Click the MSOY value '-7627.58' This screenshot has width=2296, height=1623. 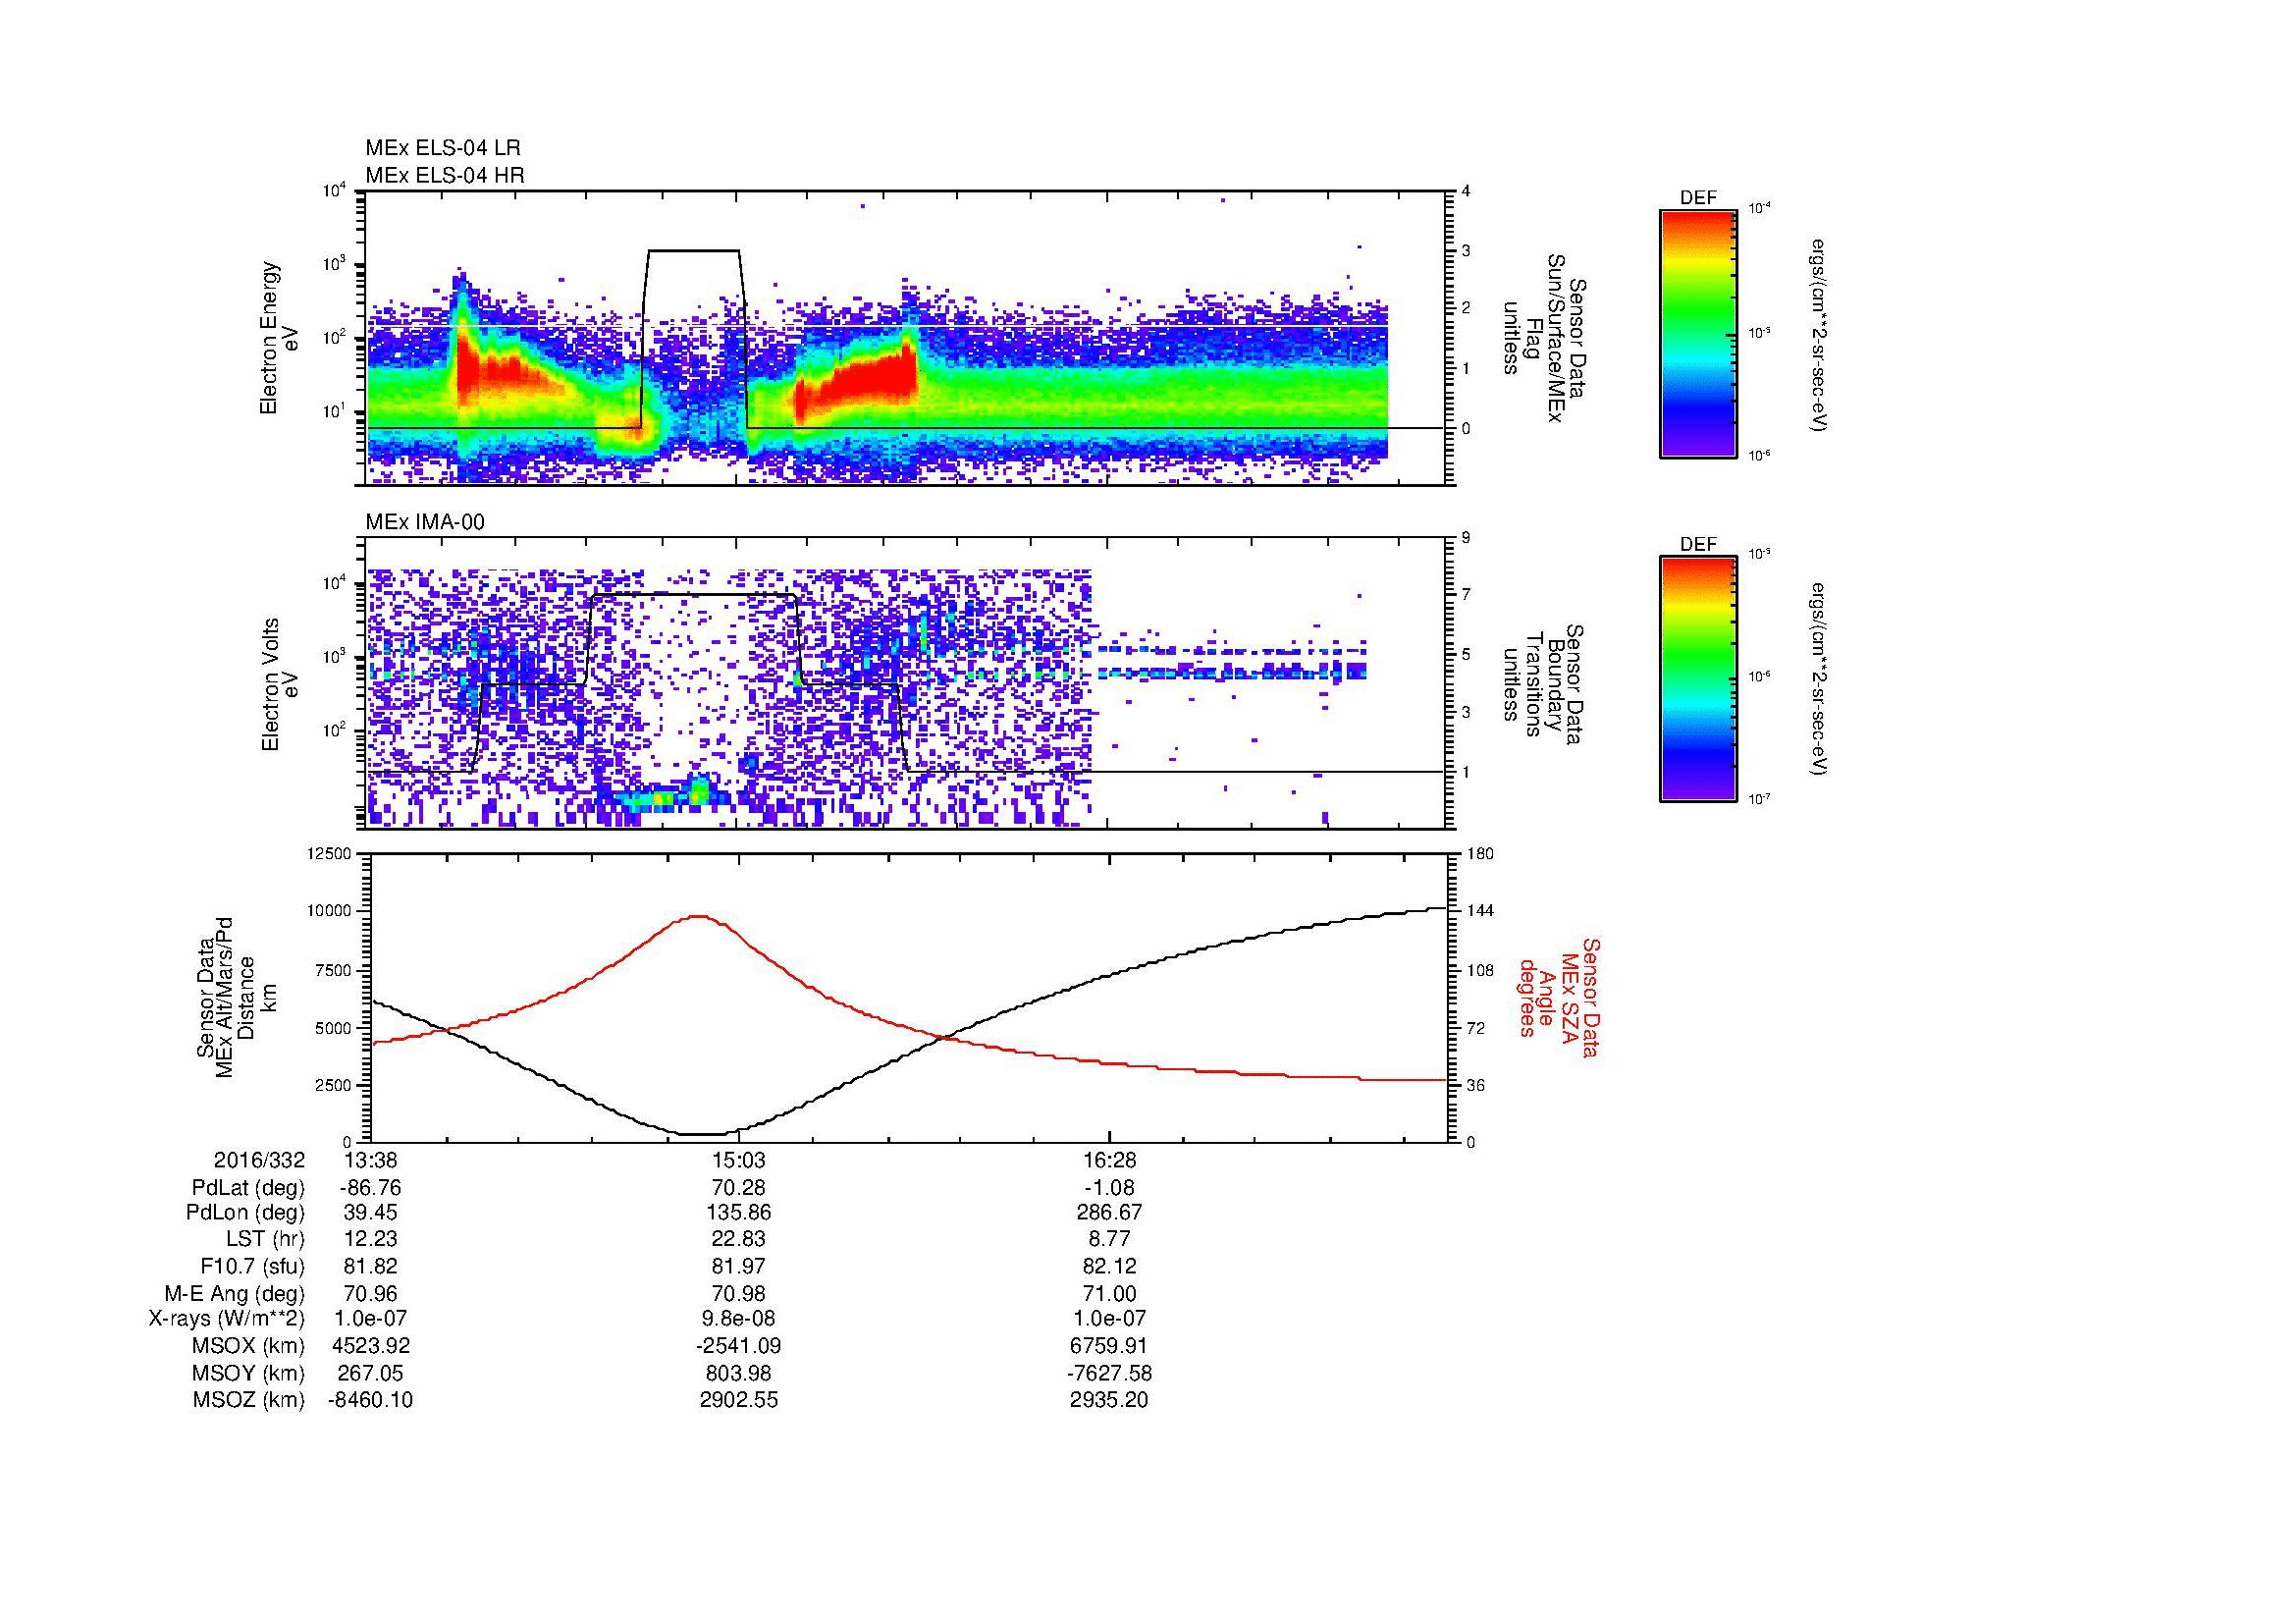(1109, 1374)
